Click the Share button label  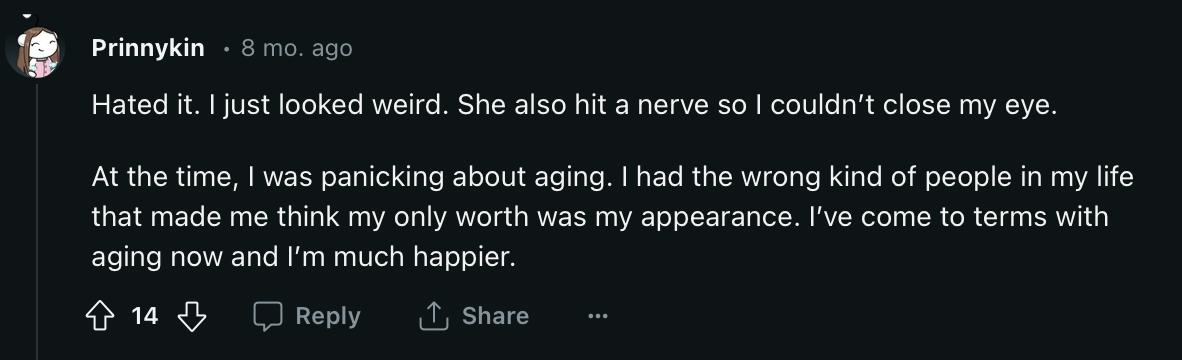coord(495,316)
